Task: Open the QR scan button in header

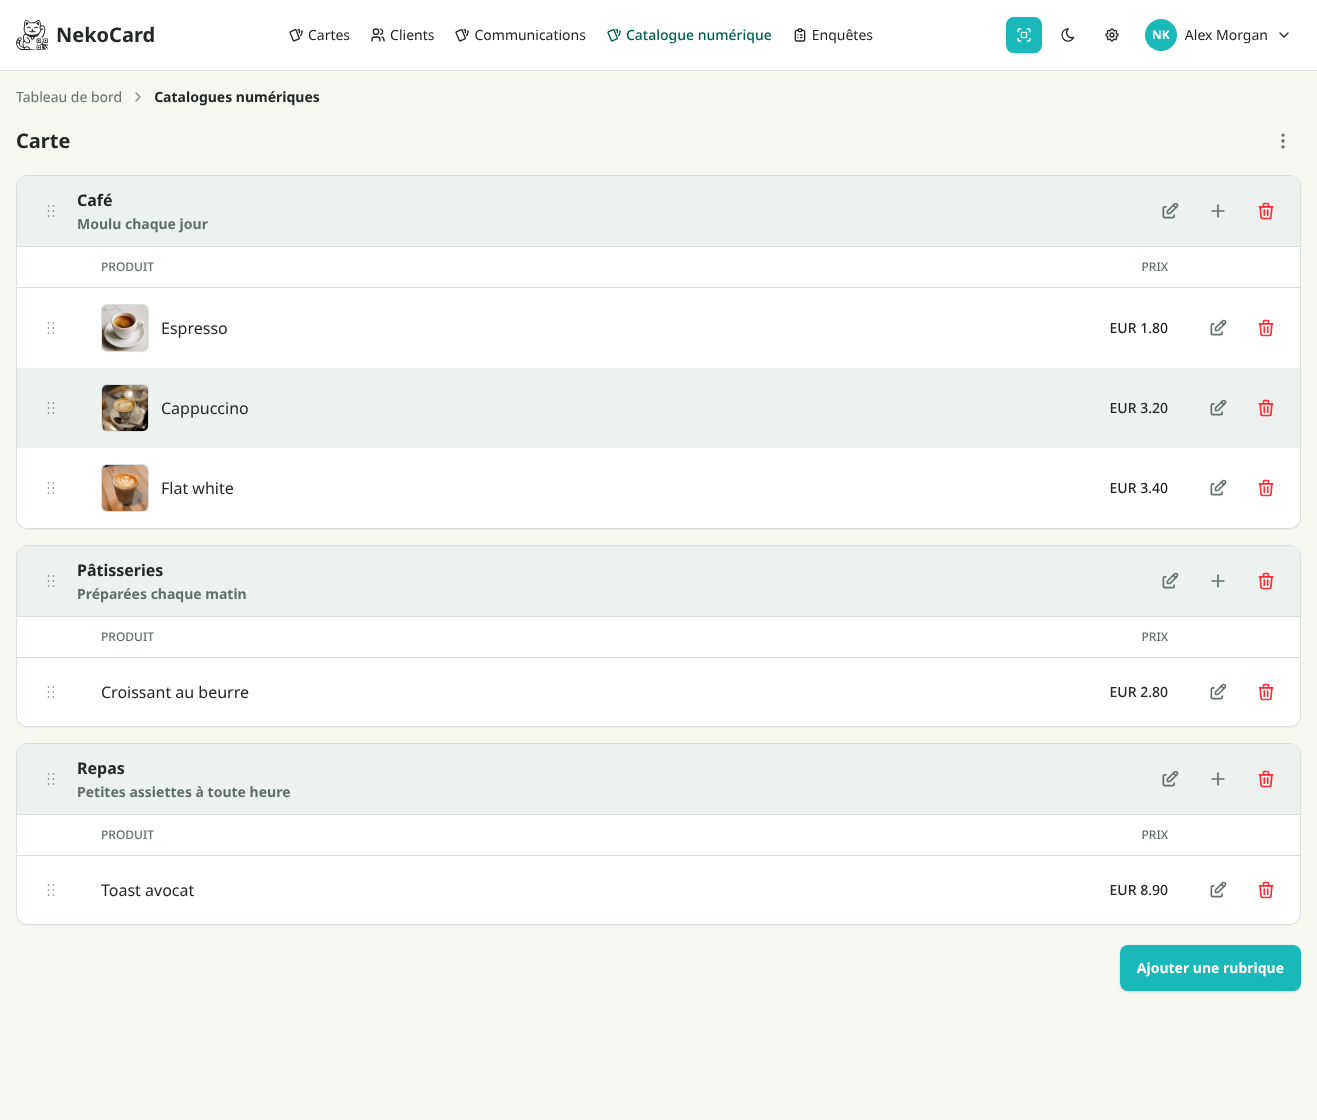Action: point(1024,35)
